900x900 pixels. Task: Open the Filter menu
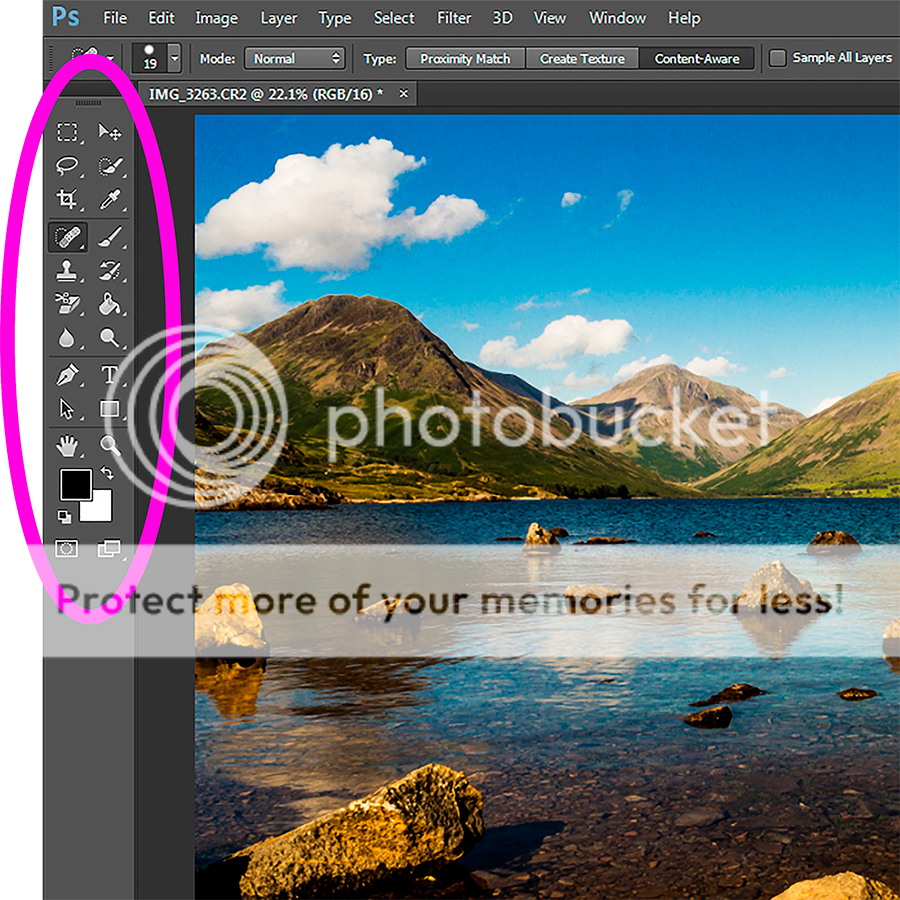click(454, 18)
